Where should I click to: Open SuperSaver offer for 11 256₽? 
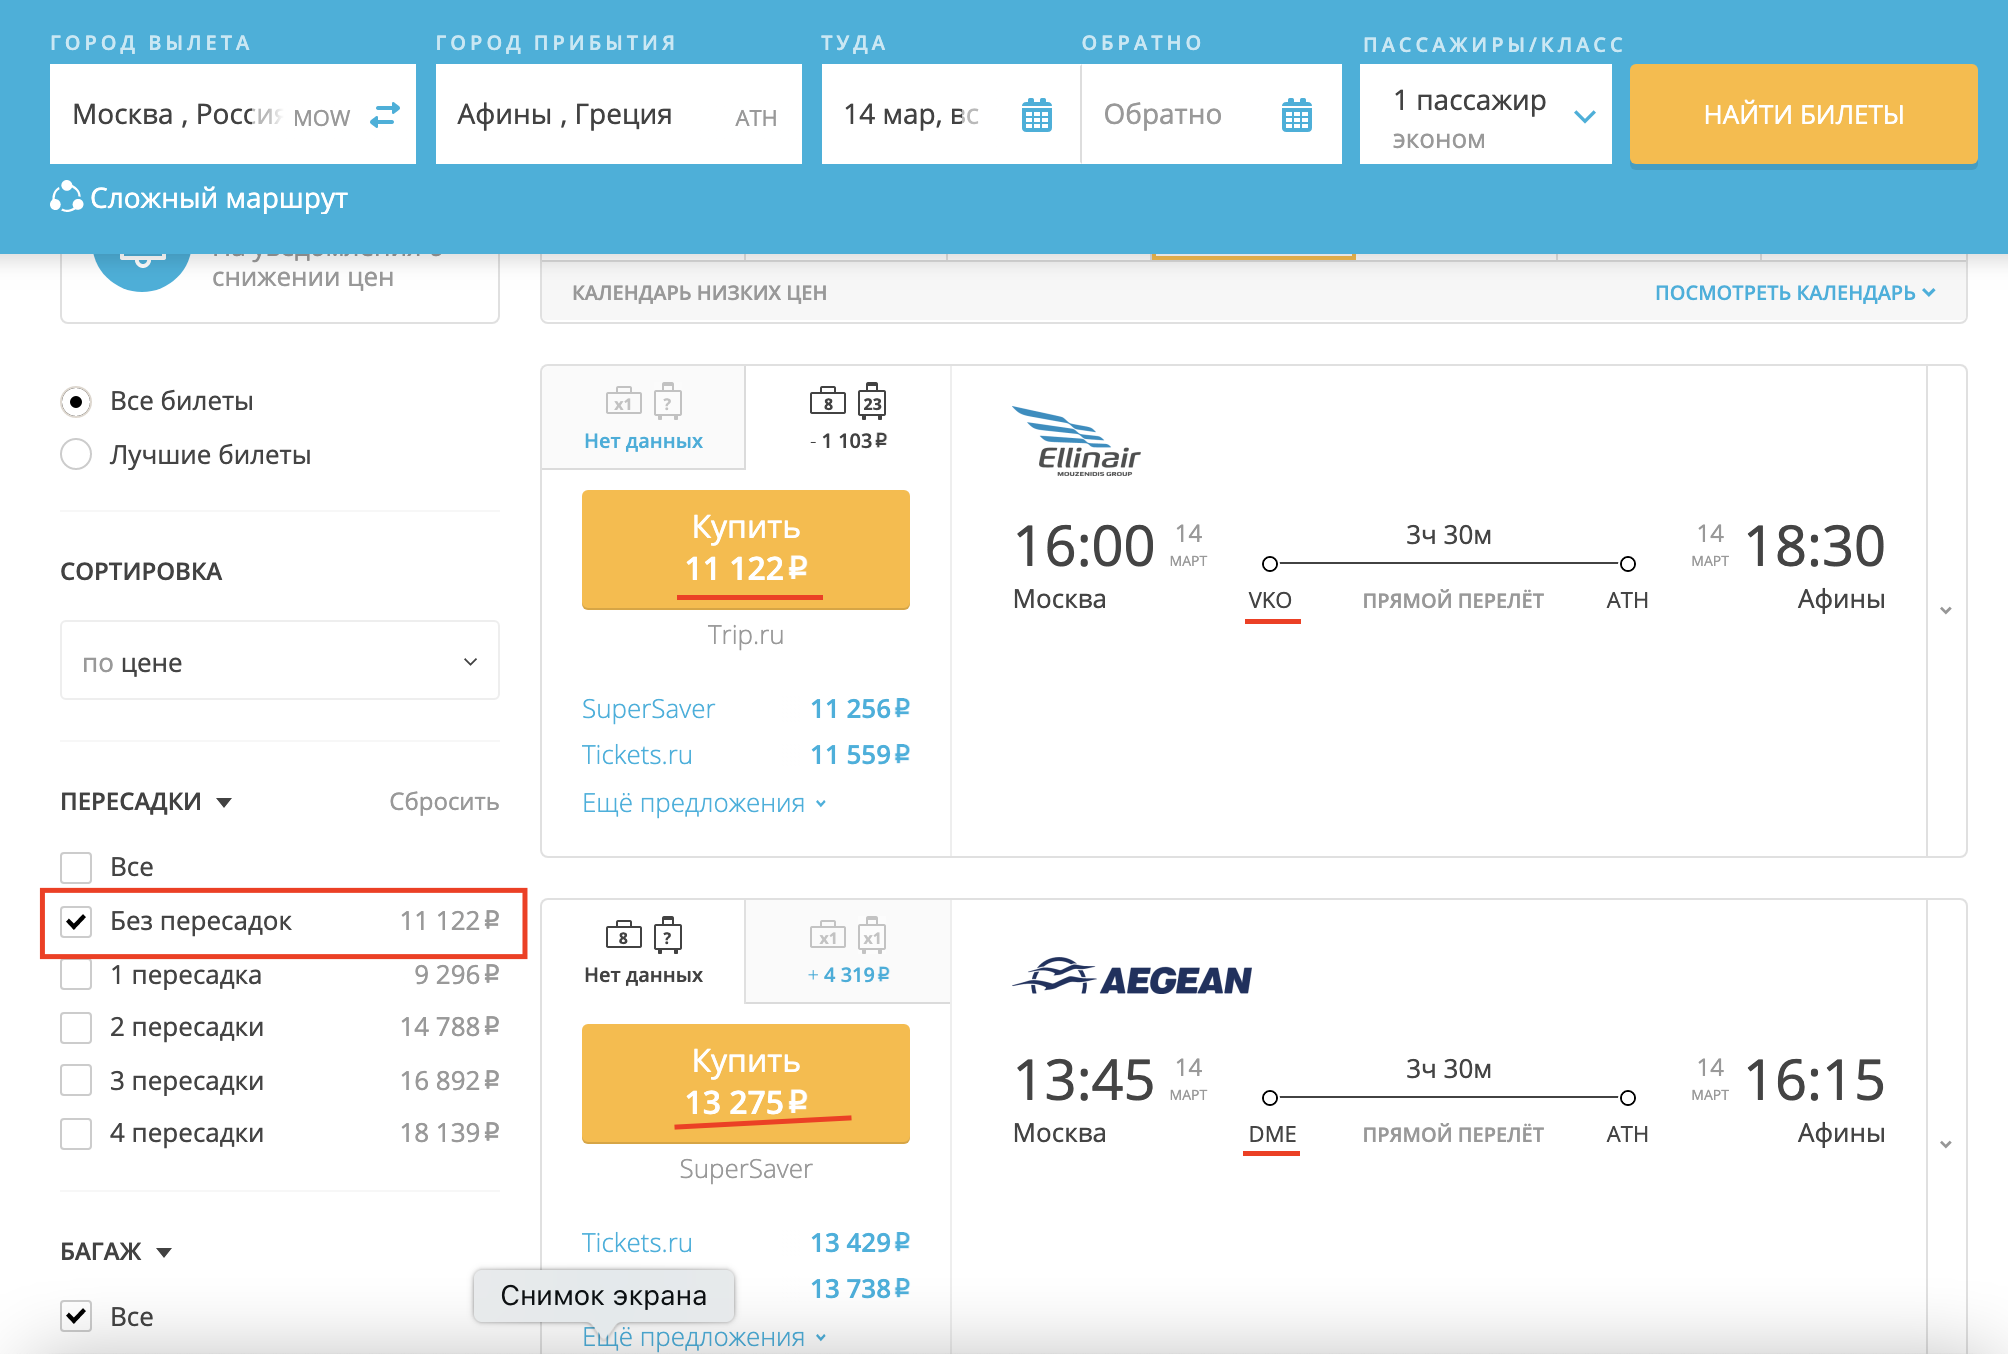click(746, 709)
